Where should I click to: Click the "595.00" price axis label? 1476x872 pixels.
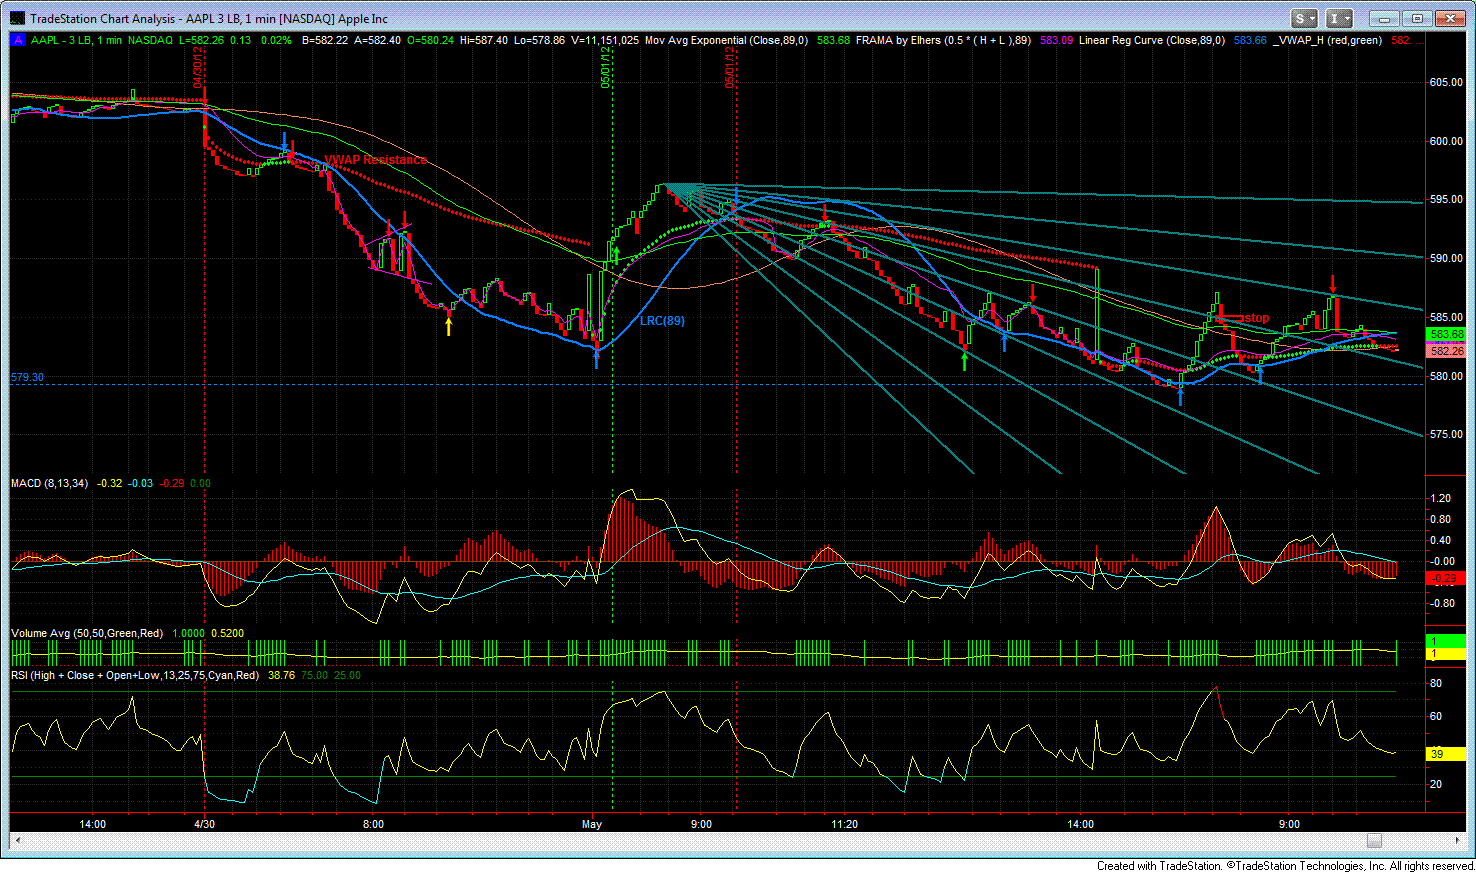pos(1445,199)
